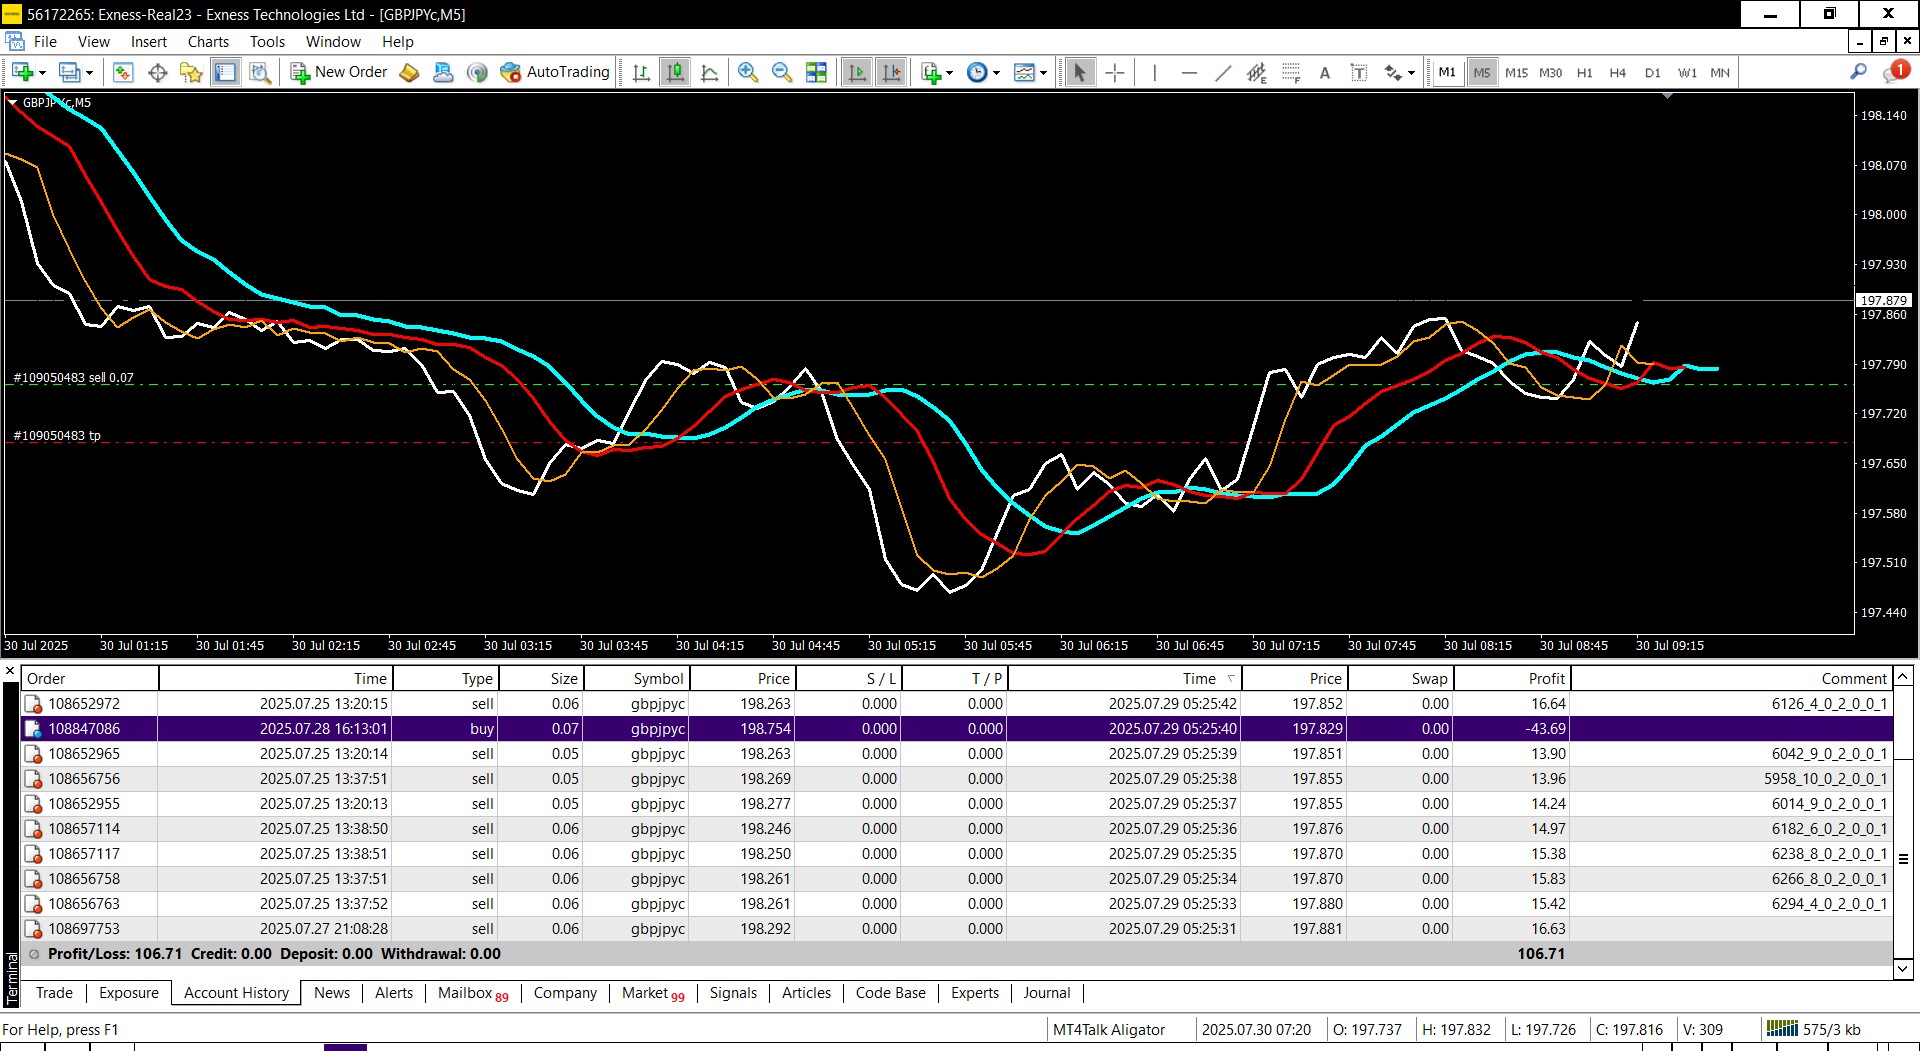Click the Zoom In magnifier icon

(x=747, y=72)
